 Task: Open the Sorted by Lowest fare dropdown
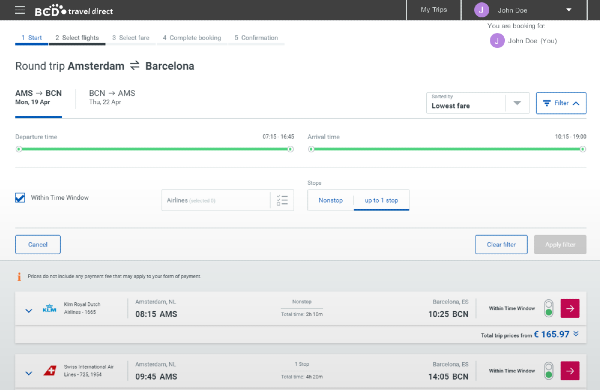pyautogui.click(x=478, y=103)
